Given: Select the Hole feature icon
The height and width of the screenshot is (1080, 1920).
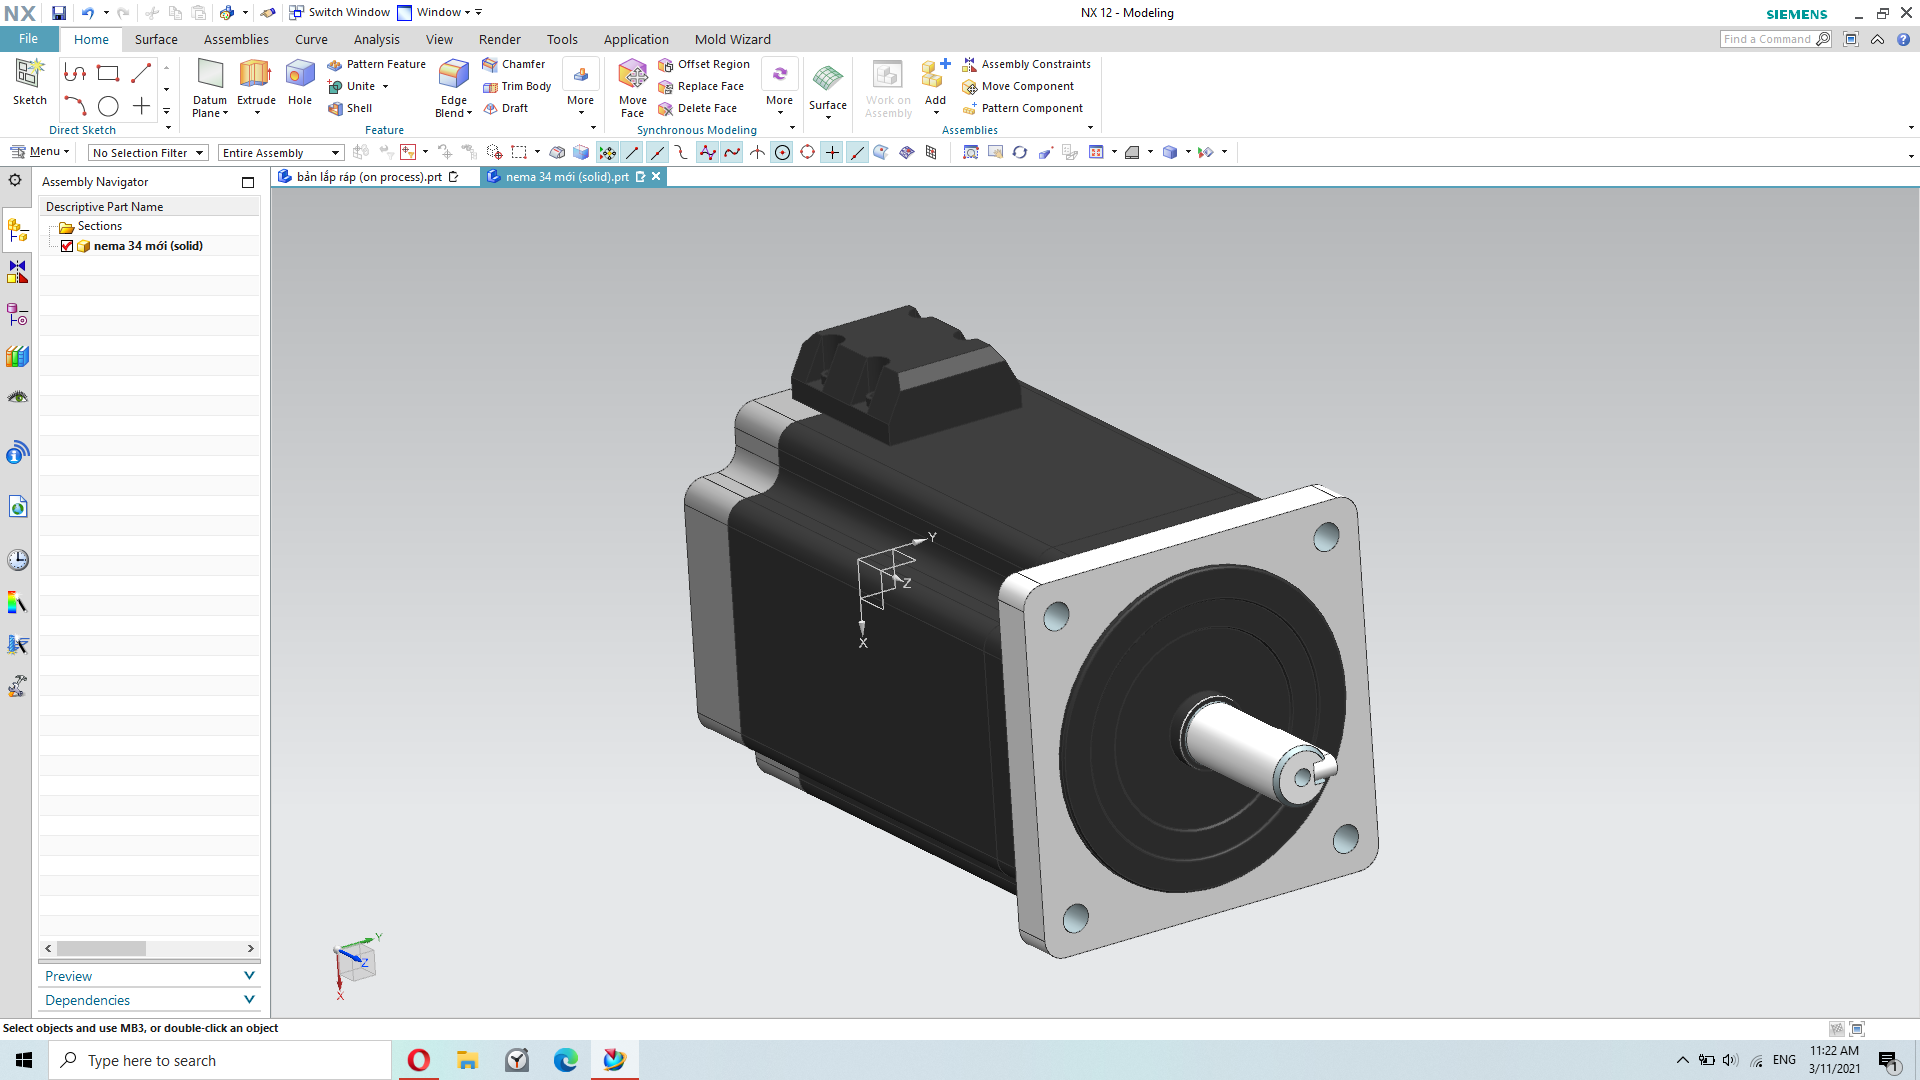Looking at the screenshot, I should (x=300, y=74).
